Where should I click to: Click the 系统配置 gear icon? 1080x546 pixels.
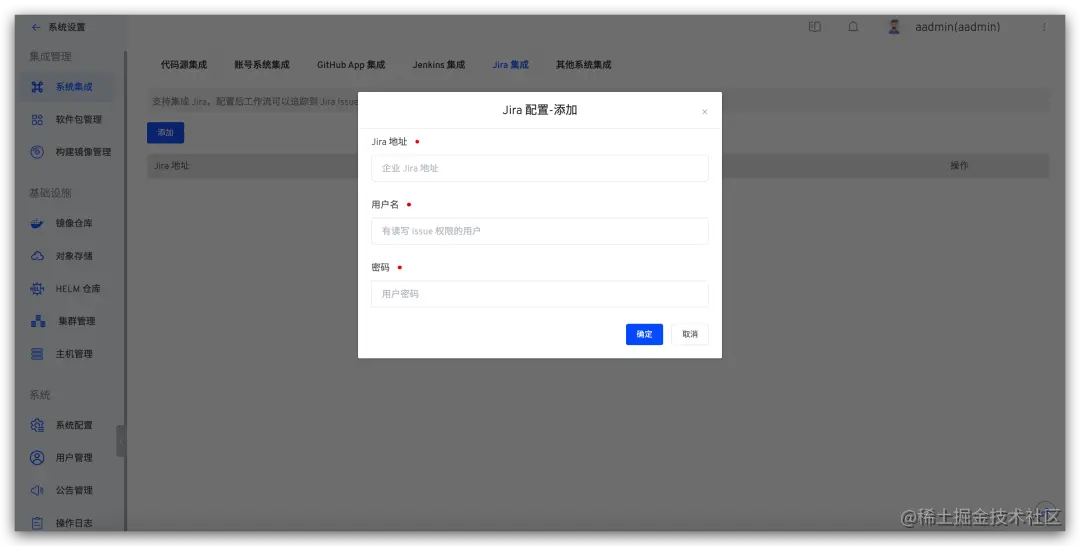pyautogui.click(x=37, y=426)
